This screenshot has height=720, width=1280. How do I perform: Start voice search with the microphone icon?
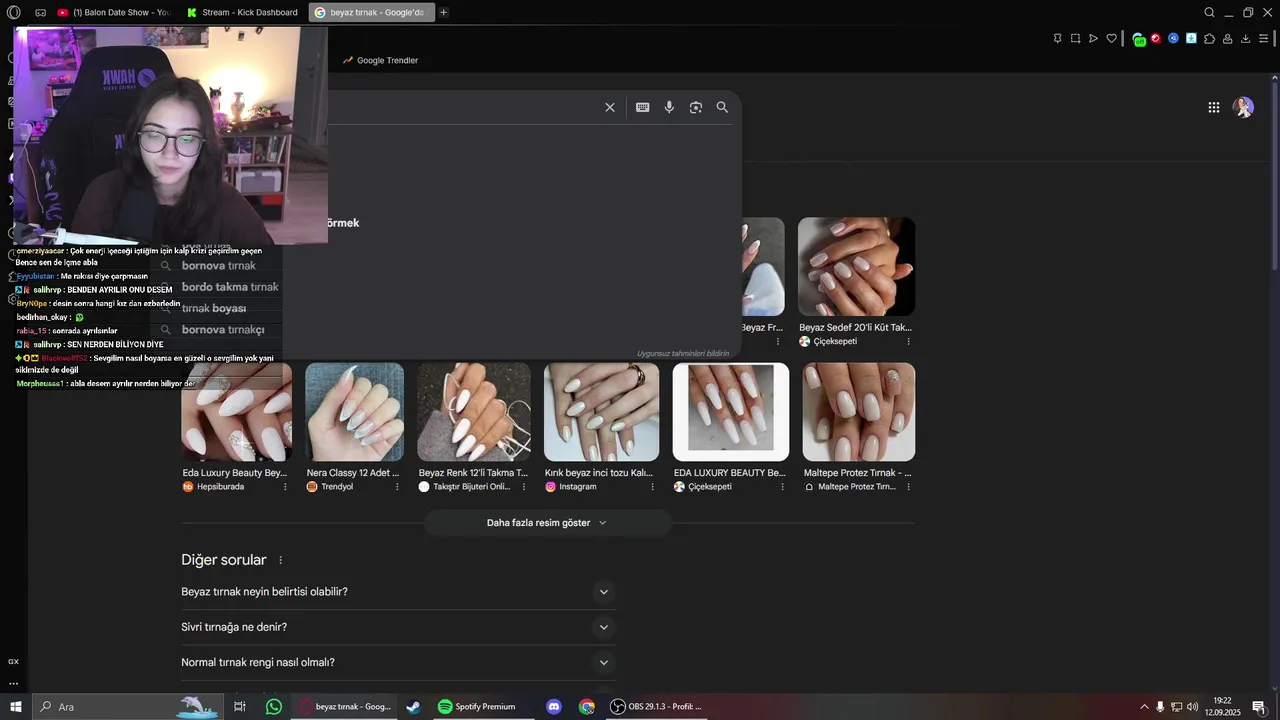coord(669,107)
